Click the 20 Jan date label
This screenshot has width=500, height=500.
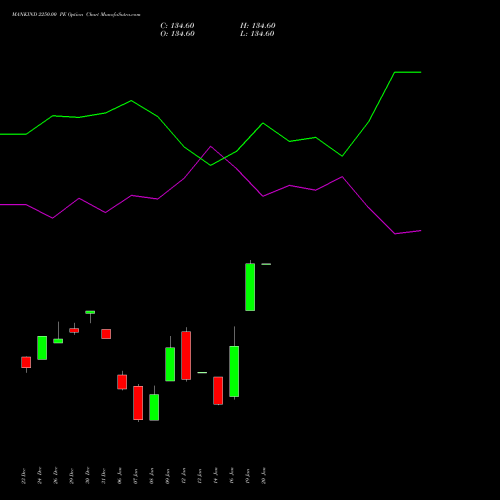pos(264,476)
